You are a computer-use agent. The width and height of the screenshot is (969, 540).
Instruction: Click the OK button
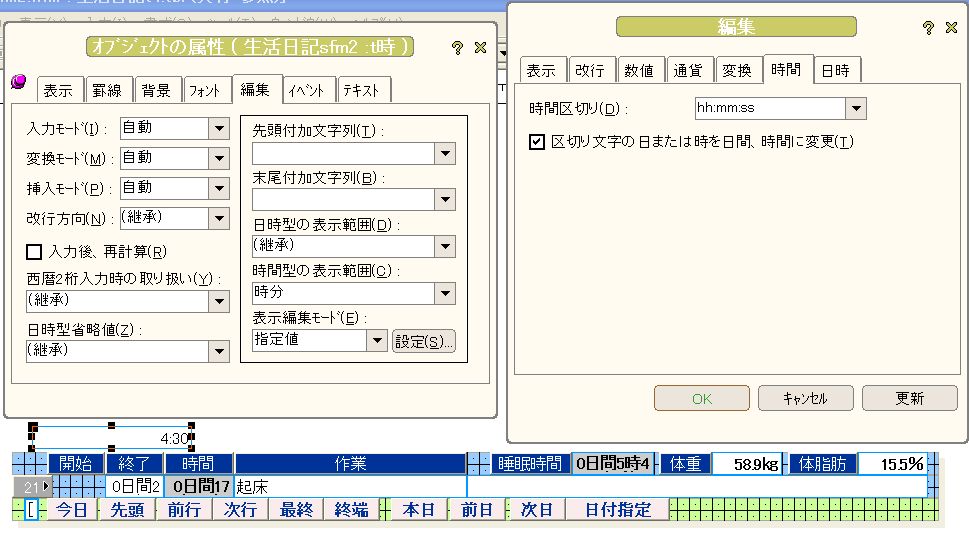[x=701, y=398]
